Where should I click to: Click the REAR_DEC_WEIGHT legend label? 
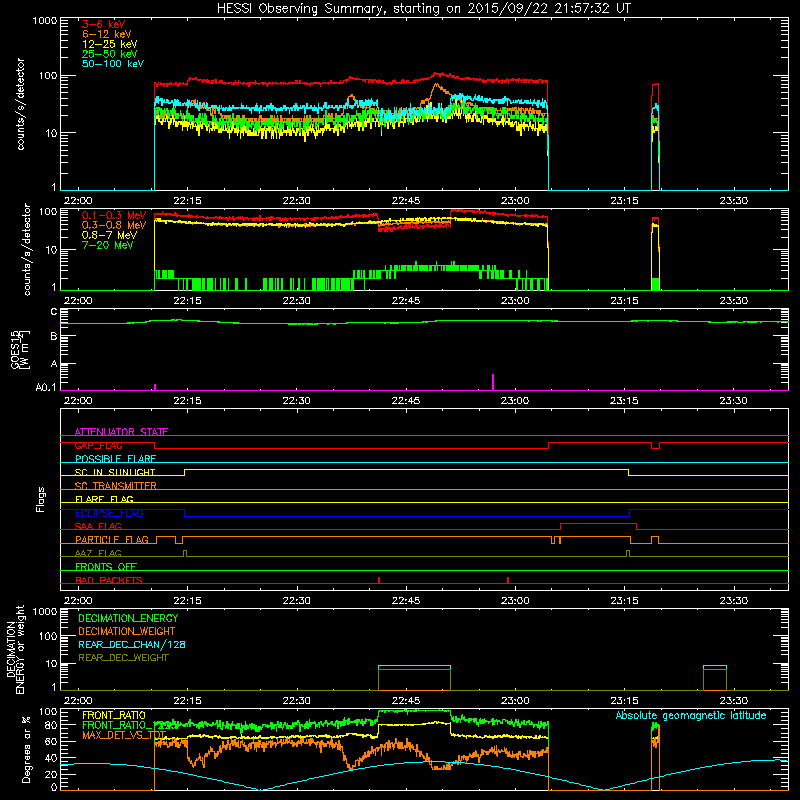123,658
